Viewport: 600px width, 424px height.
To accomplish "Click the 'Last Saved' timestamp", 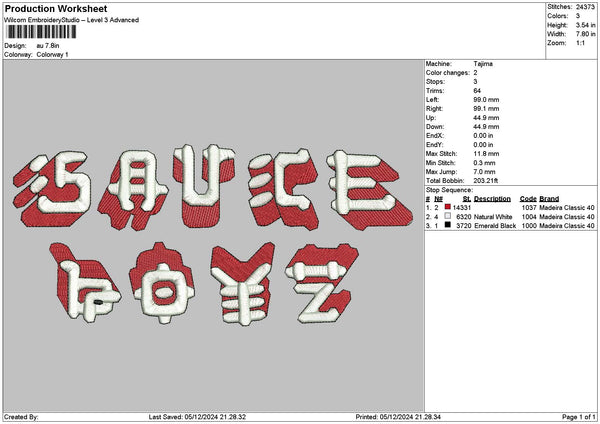I will tap(197, 417).
